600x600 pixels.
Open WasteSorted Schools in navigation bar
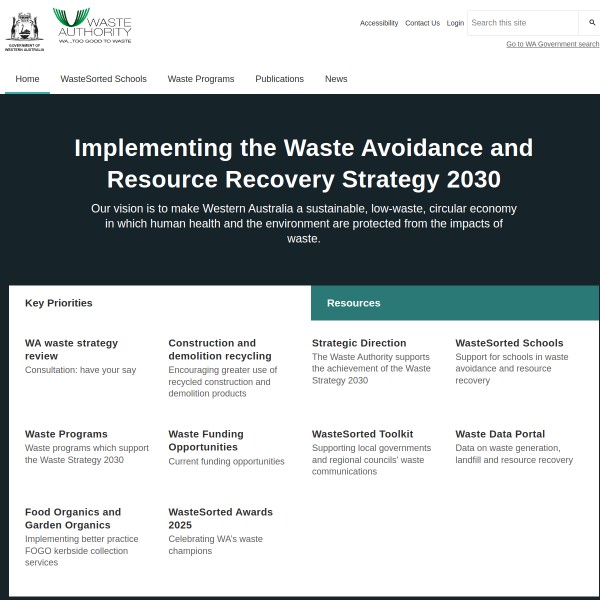click(x=103, y=79)
